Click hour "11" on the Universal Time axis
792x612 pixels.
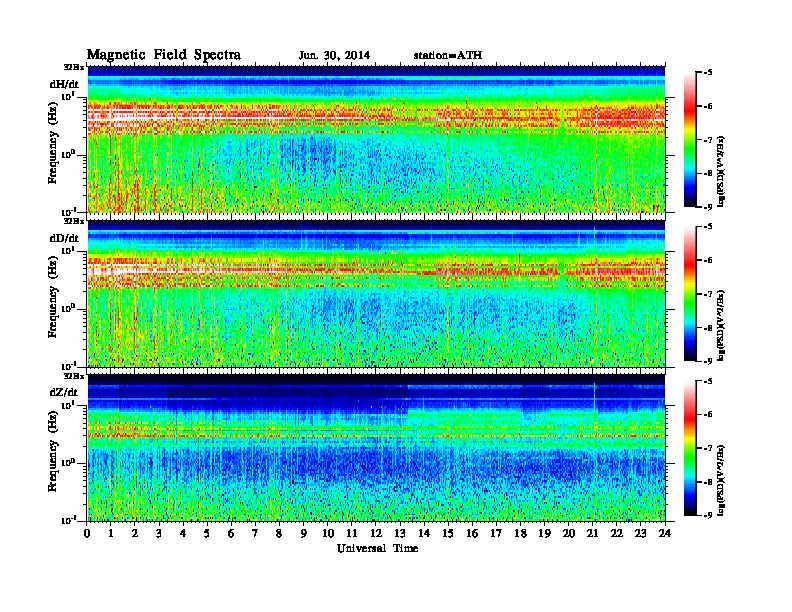click(x=352, y=534)
